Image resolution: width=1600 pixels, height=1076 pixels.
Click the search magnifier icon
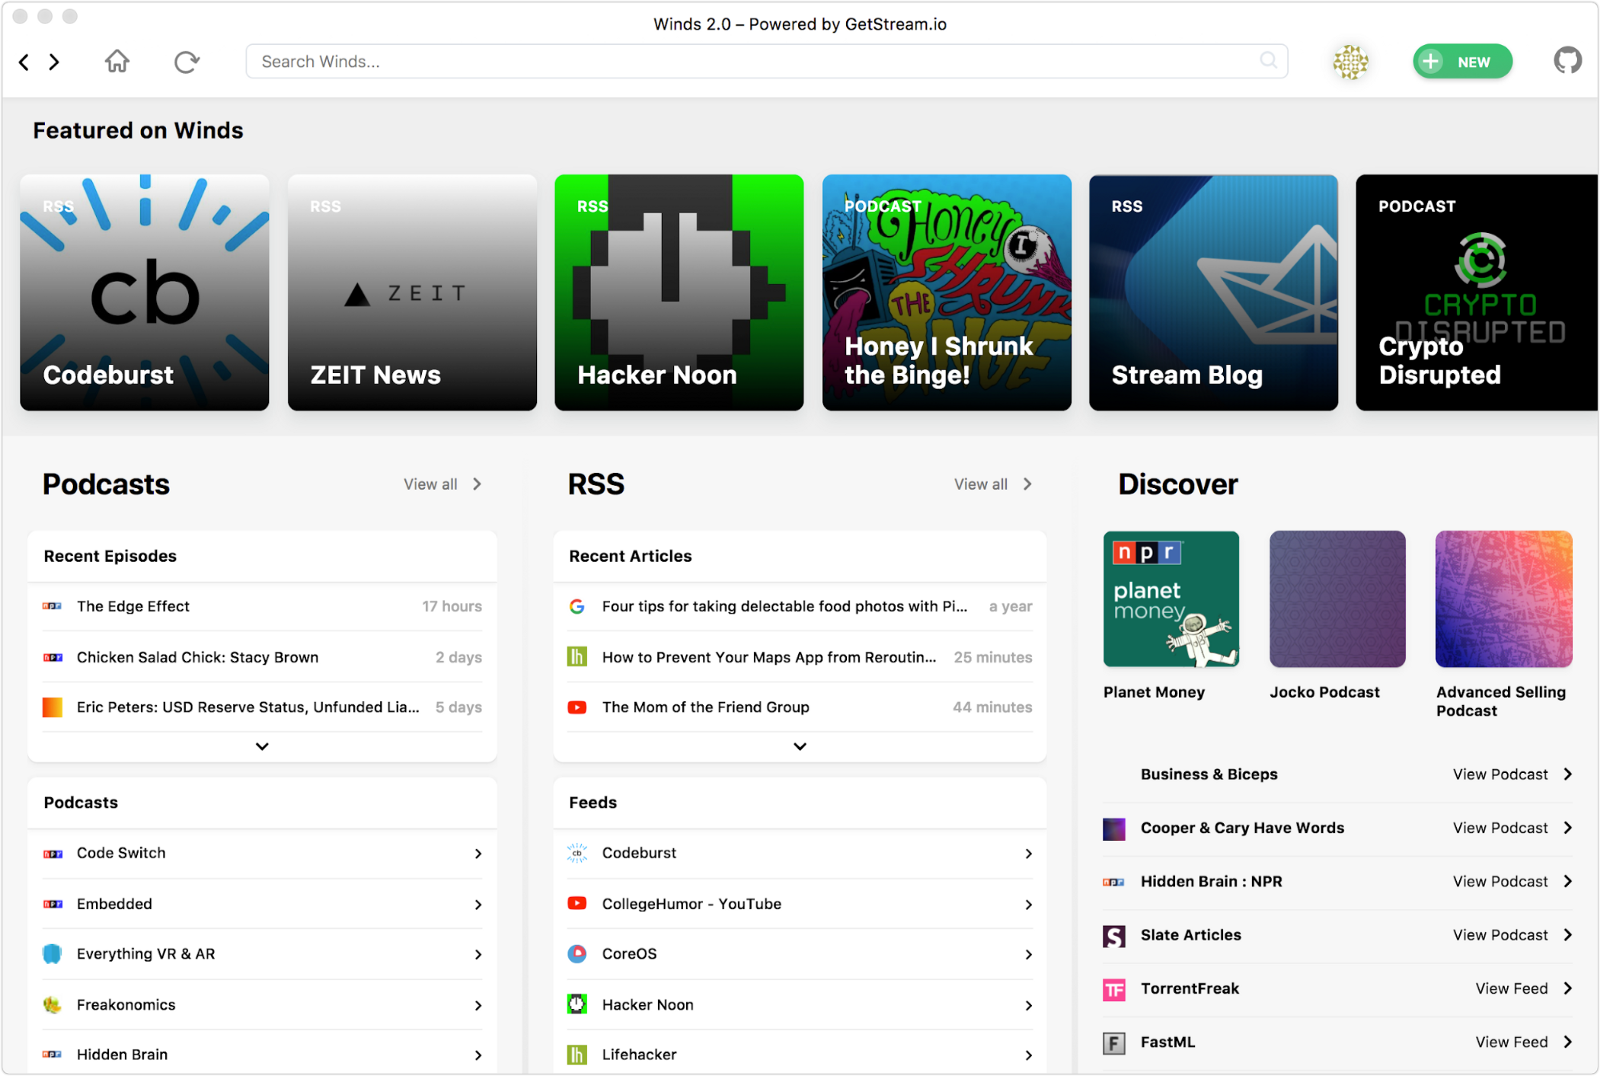(x=1268, y=61)
